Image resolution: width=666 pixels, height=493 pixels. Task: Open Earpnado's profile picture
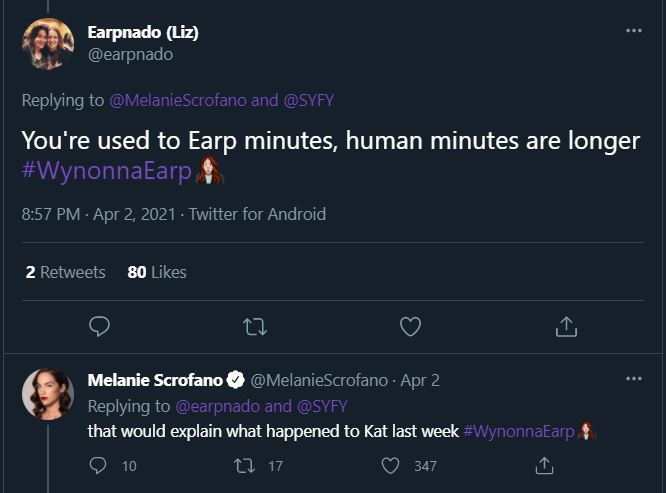click(48, 44)
